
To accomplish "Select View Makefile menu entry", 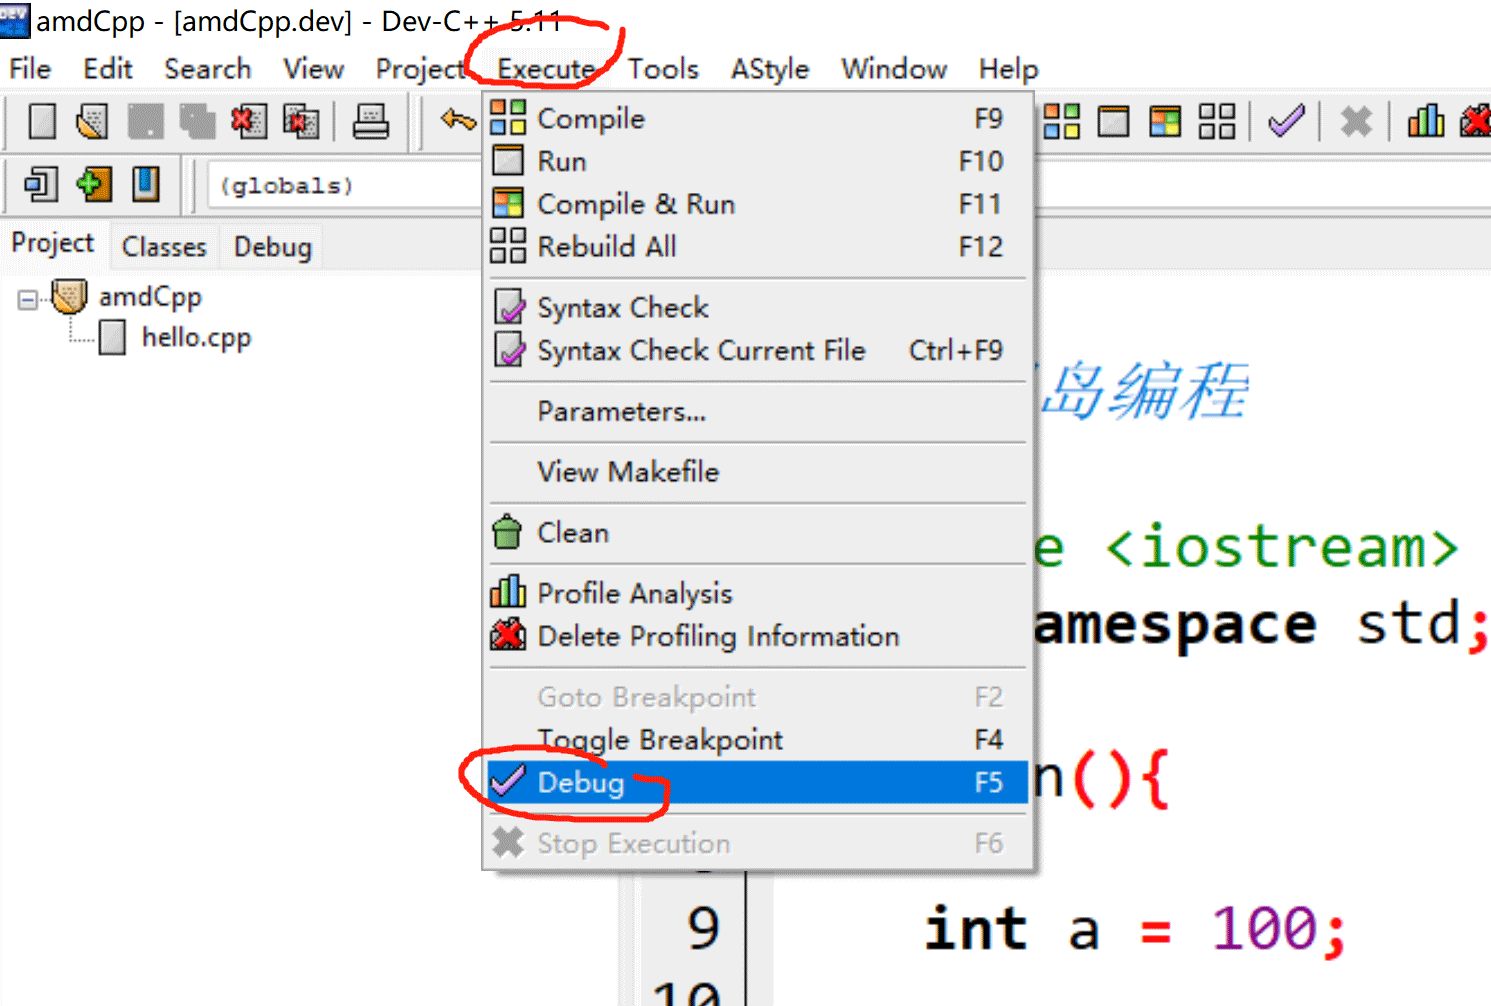I will point(758,472).
